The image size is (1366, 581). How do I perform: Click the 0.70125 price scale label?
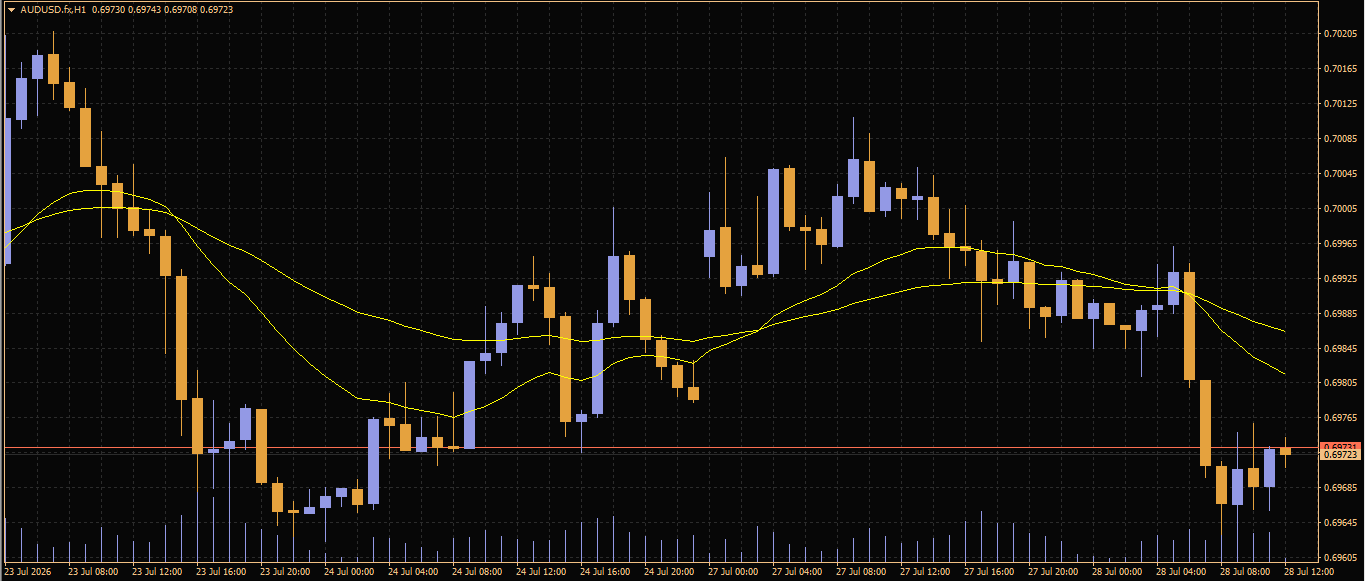coord(1339,104)
